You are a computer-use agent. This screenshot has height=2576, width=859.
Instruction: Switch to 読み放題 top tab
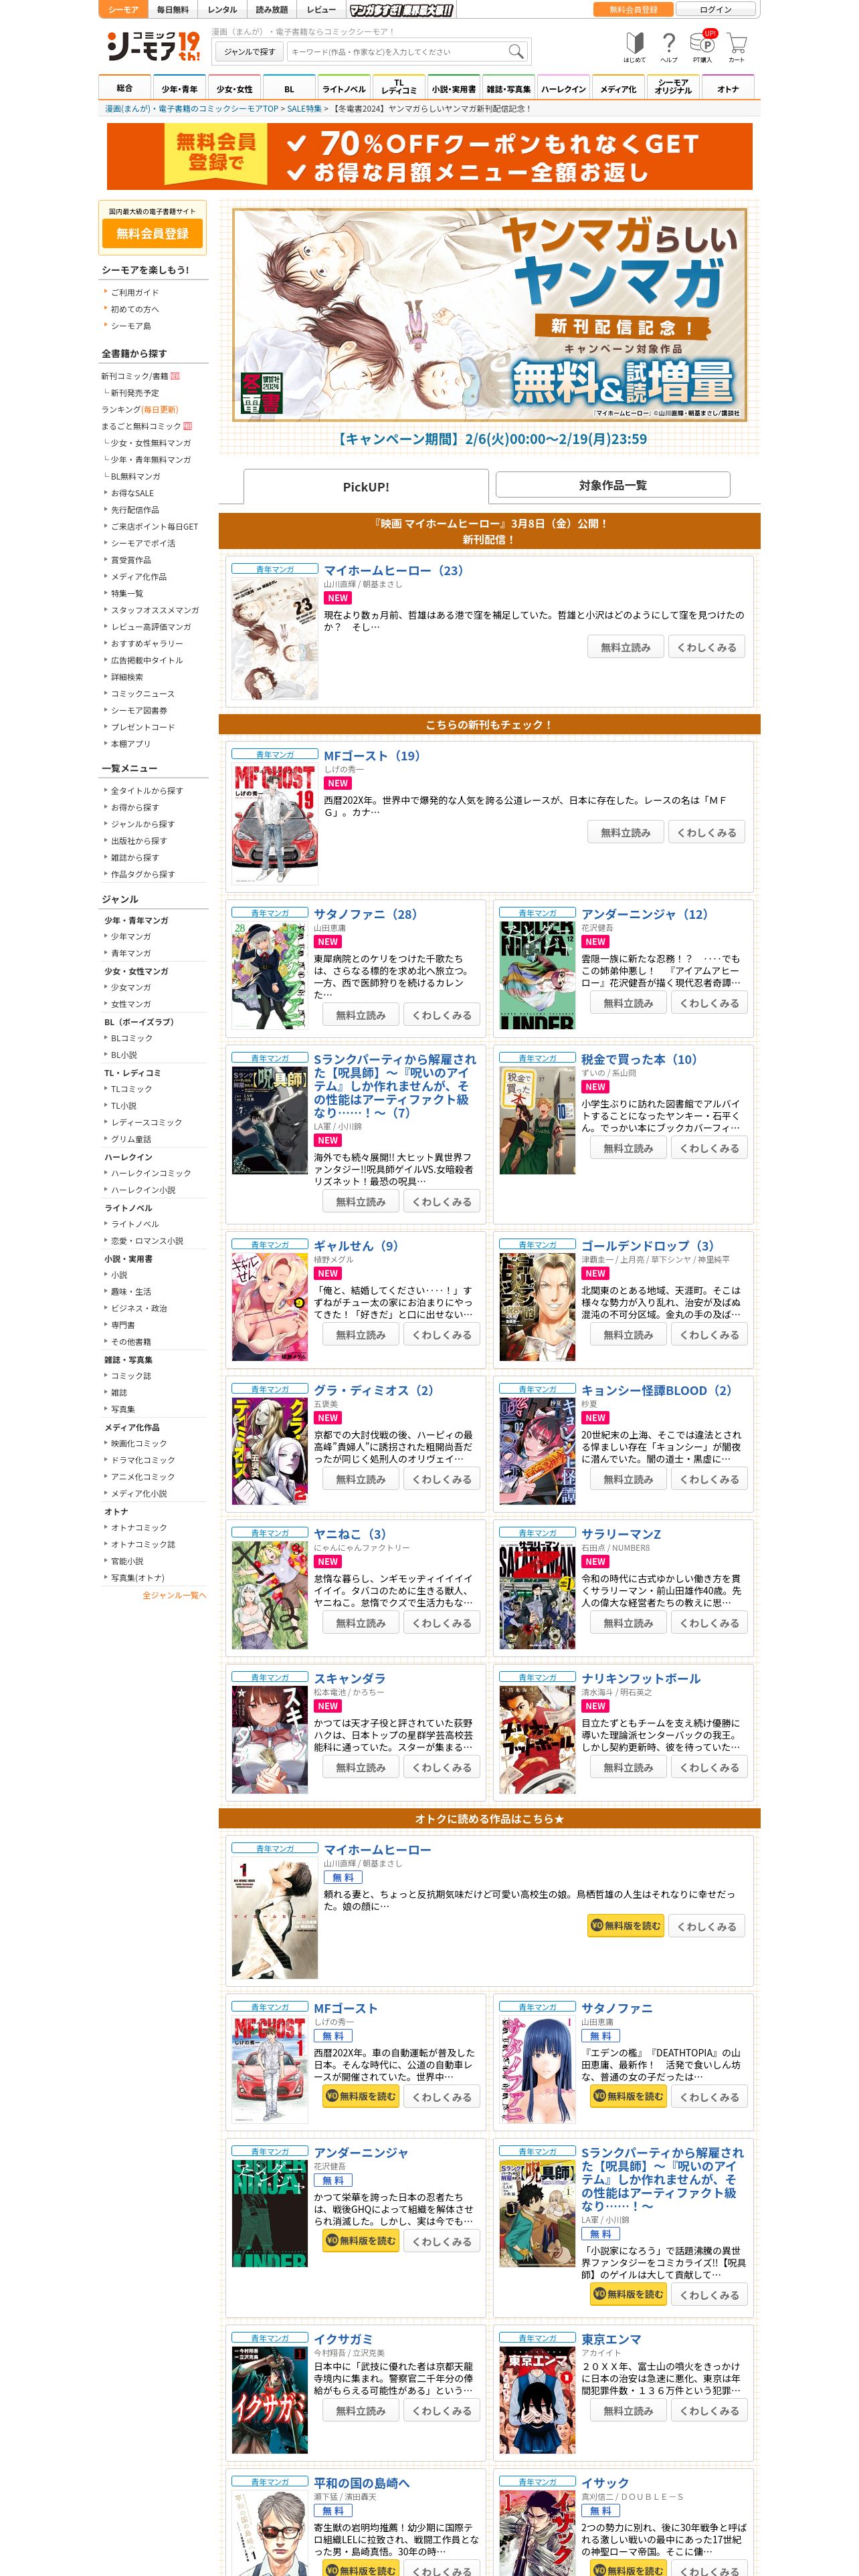click(271, 10)
